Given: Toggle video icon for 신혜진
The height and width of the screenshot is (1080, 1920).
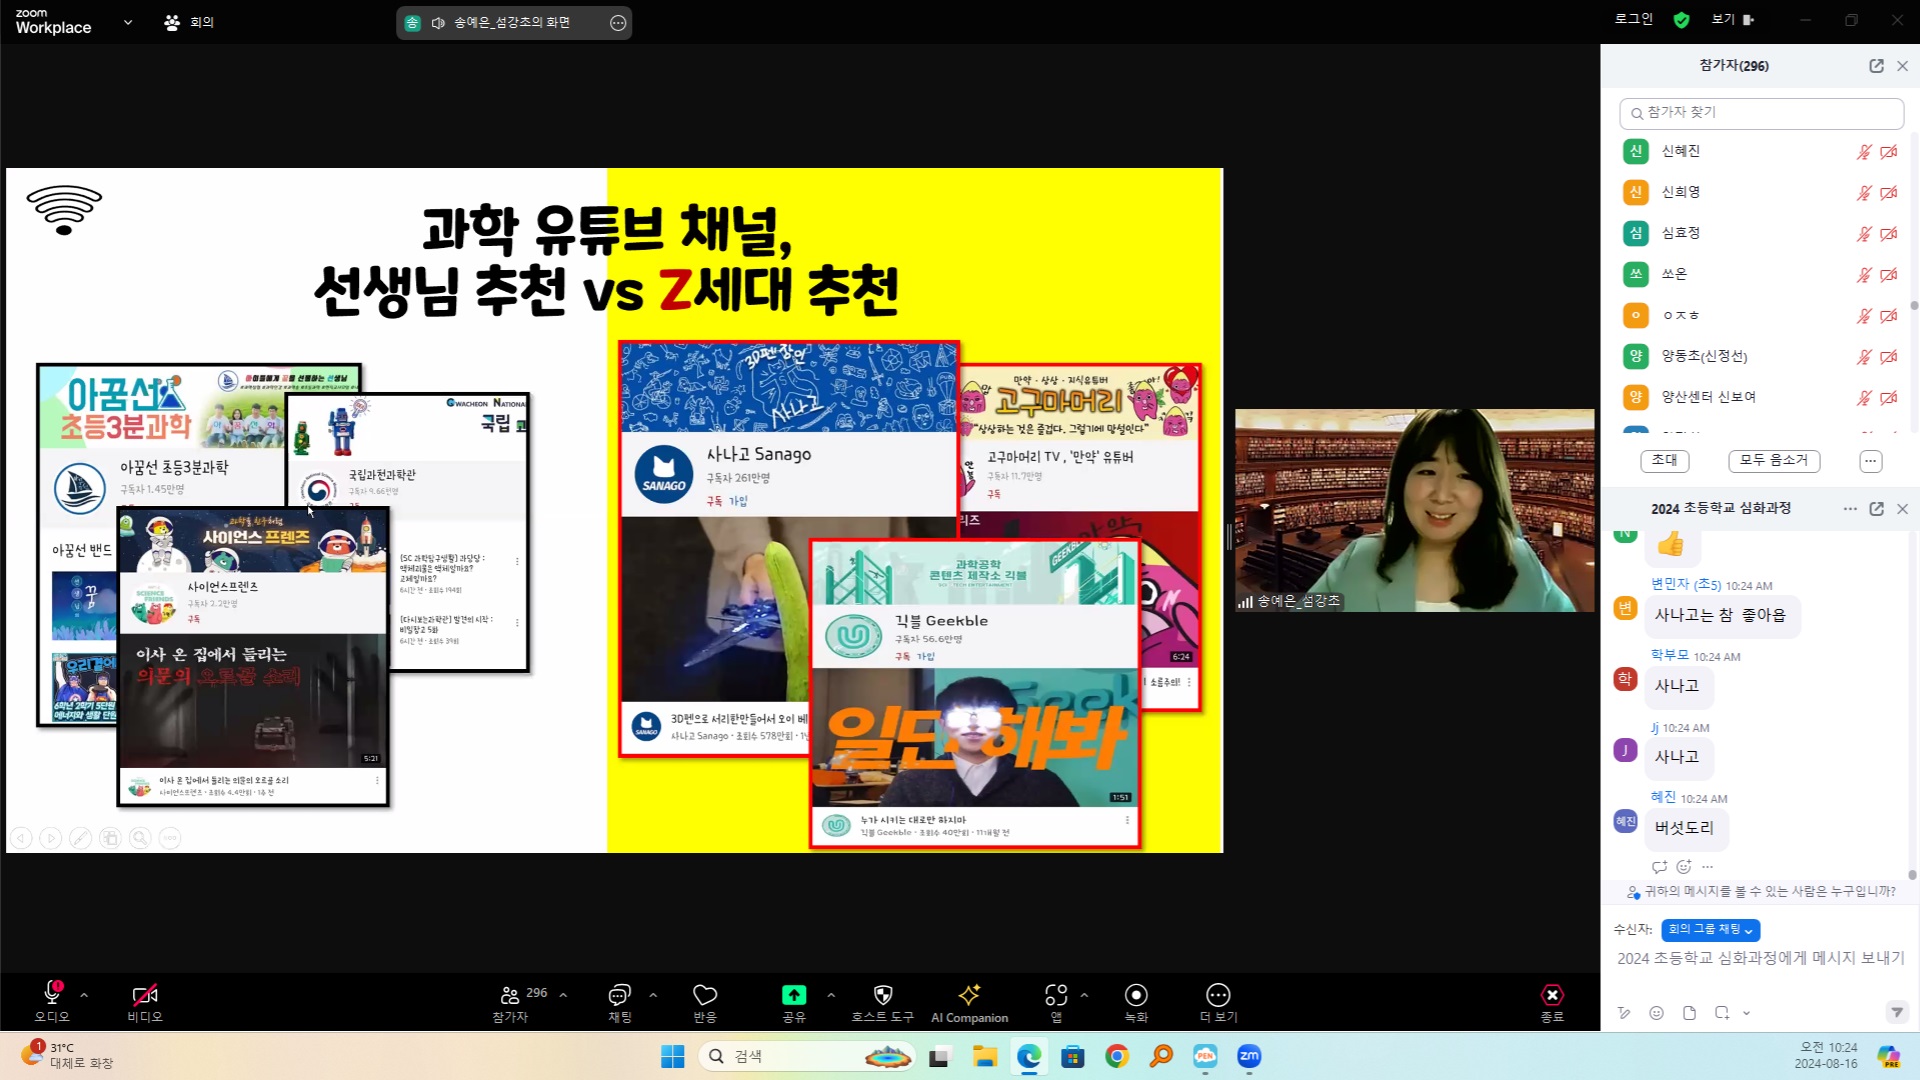Looking at the screenshot, I should coord(1888,152).
